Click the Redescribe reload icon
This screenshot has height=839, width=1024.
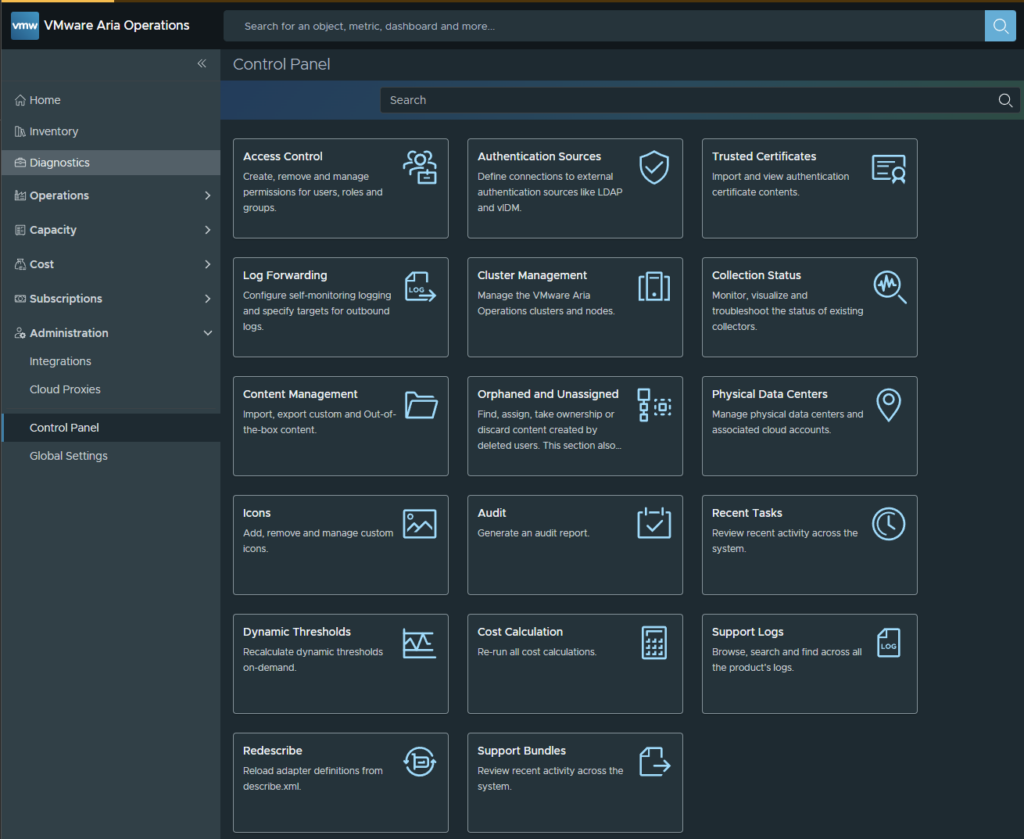coord(419,761)
